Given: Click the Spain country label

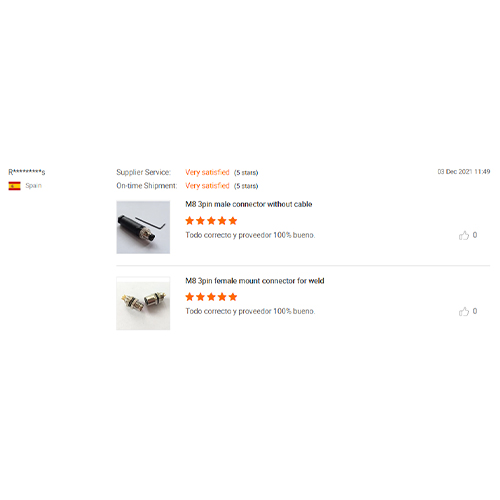Looking at the screenshot, I should tap(34, 186).
